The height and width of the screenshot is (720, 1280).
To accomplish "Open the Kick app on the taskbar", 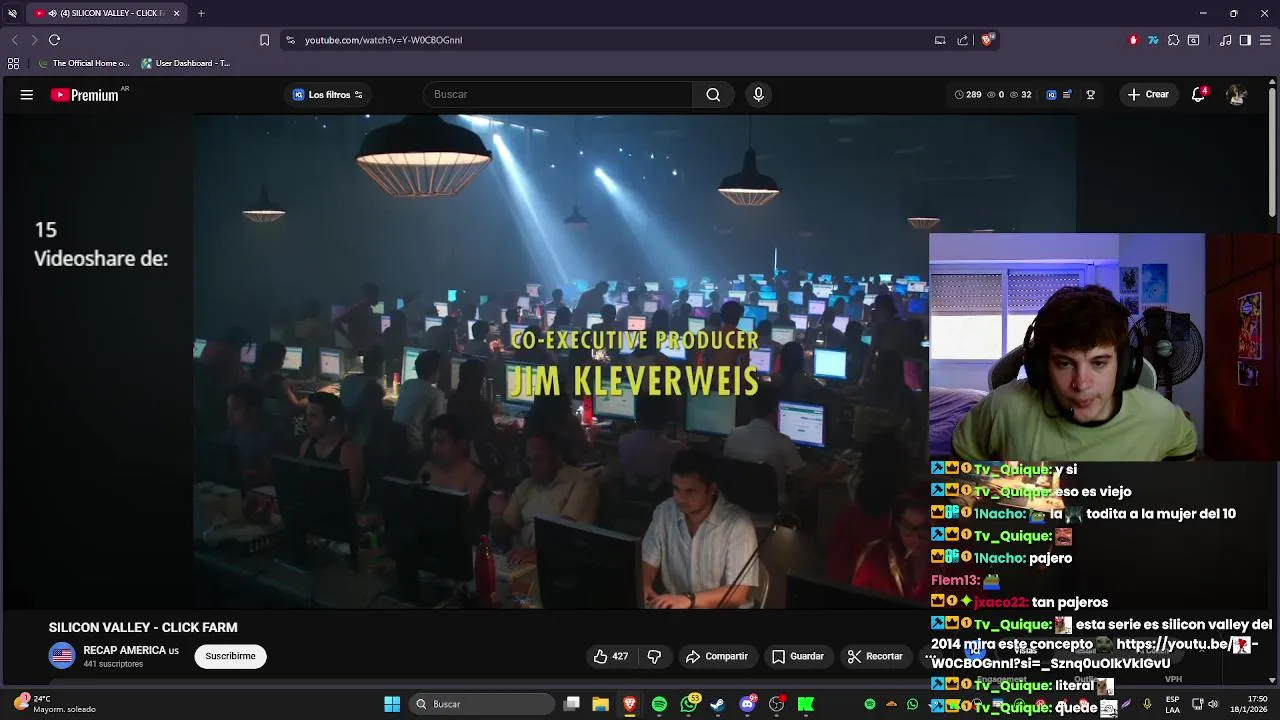I will 805,704.
